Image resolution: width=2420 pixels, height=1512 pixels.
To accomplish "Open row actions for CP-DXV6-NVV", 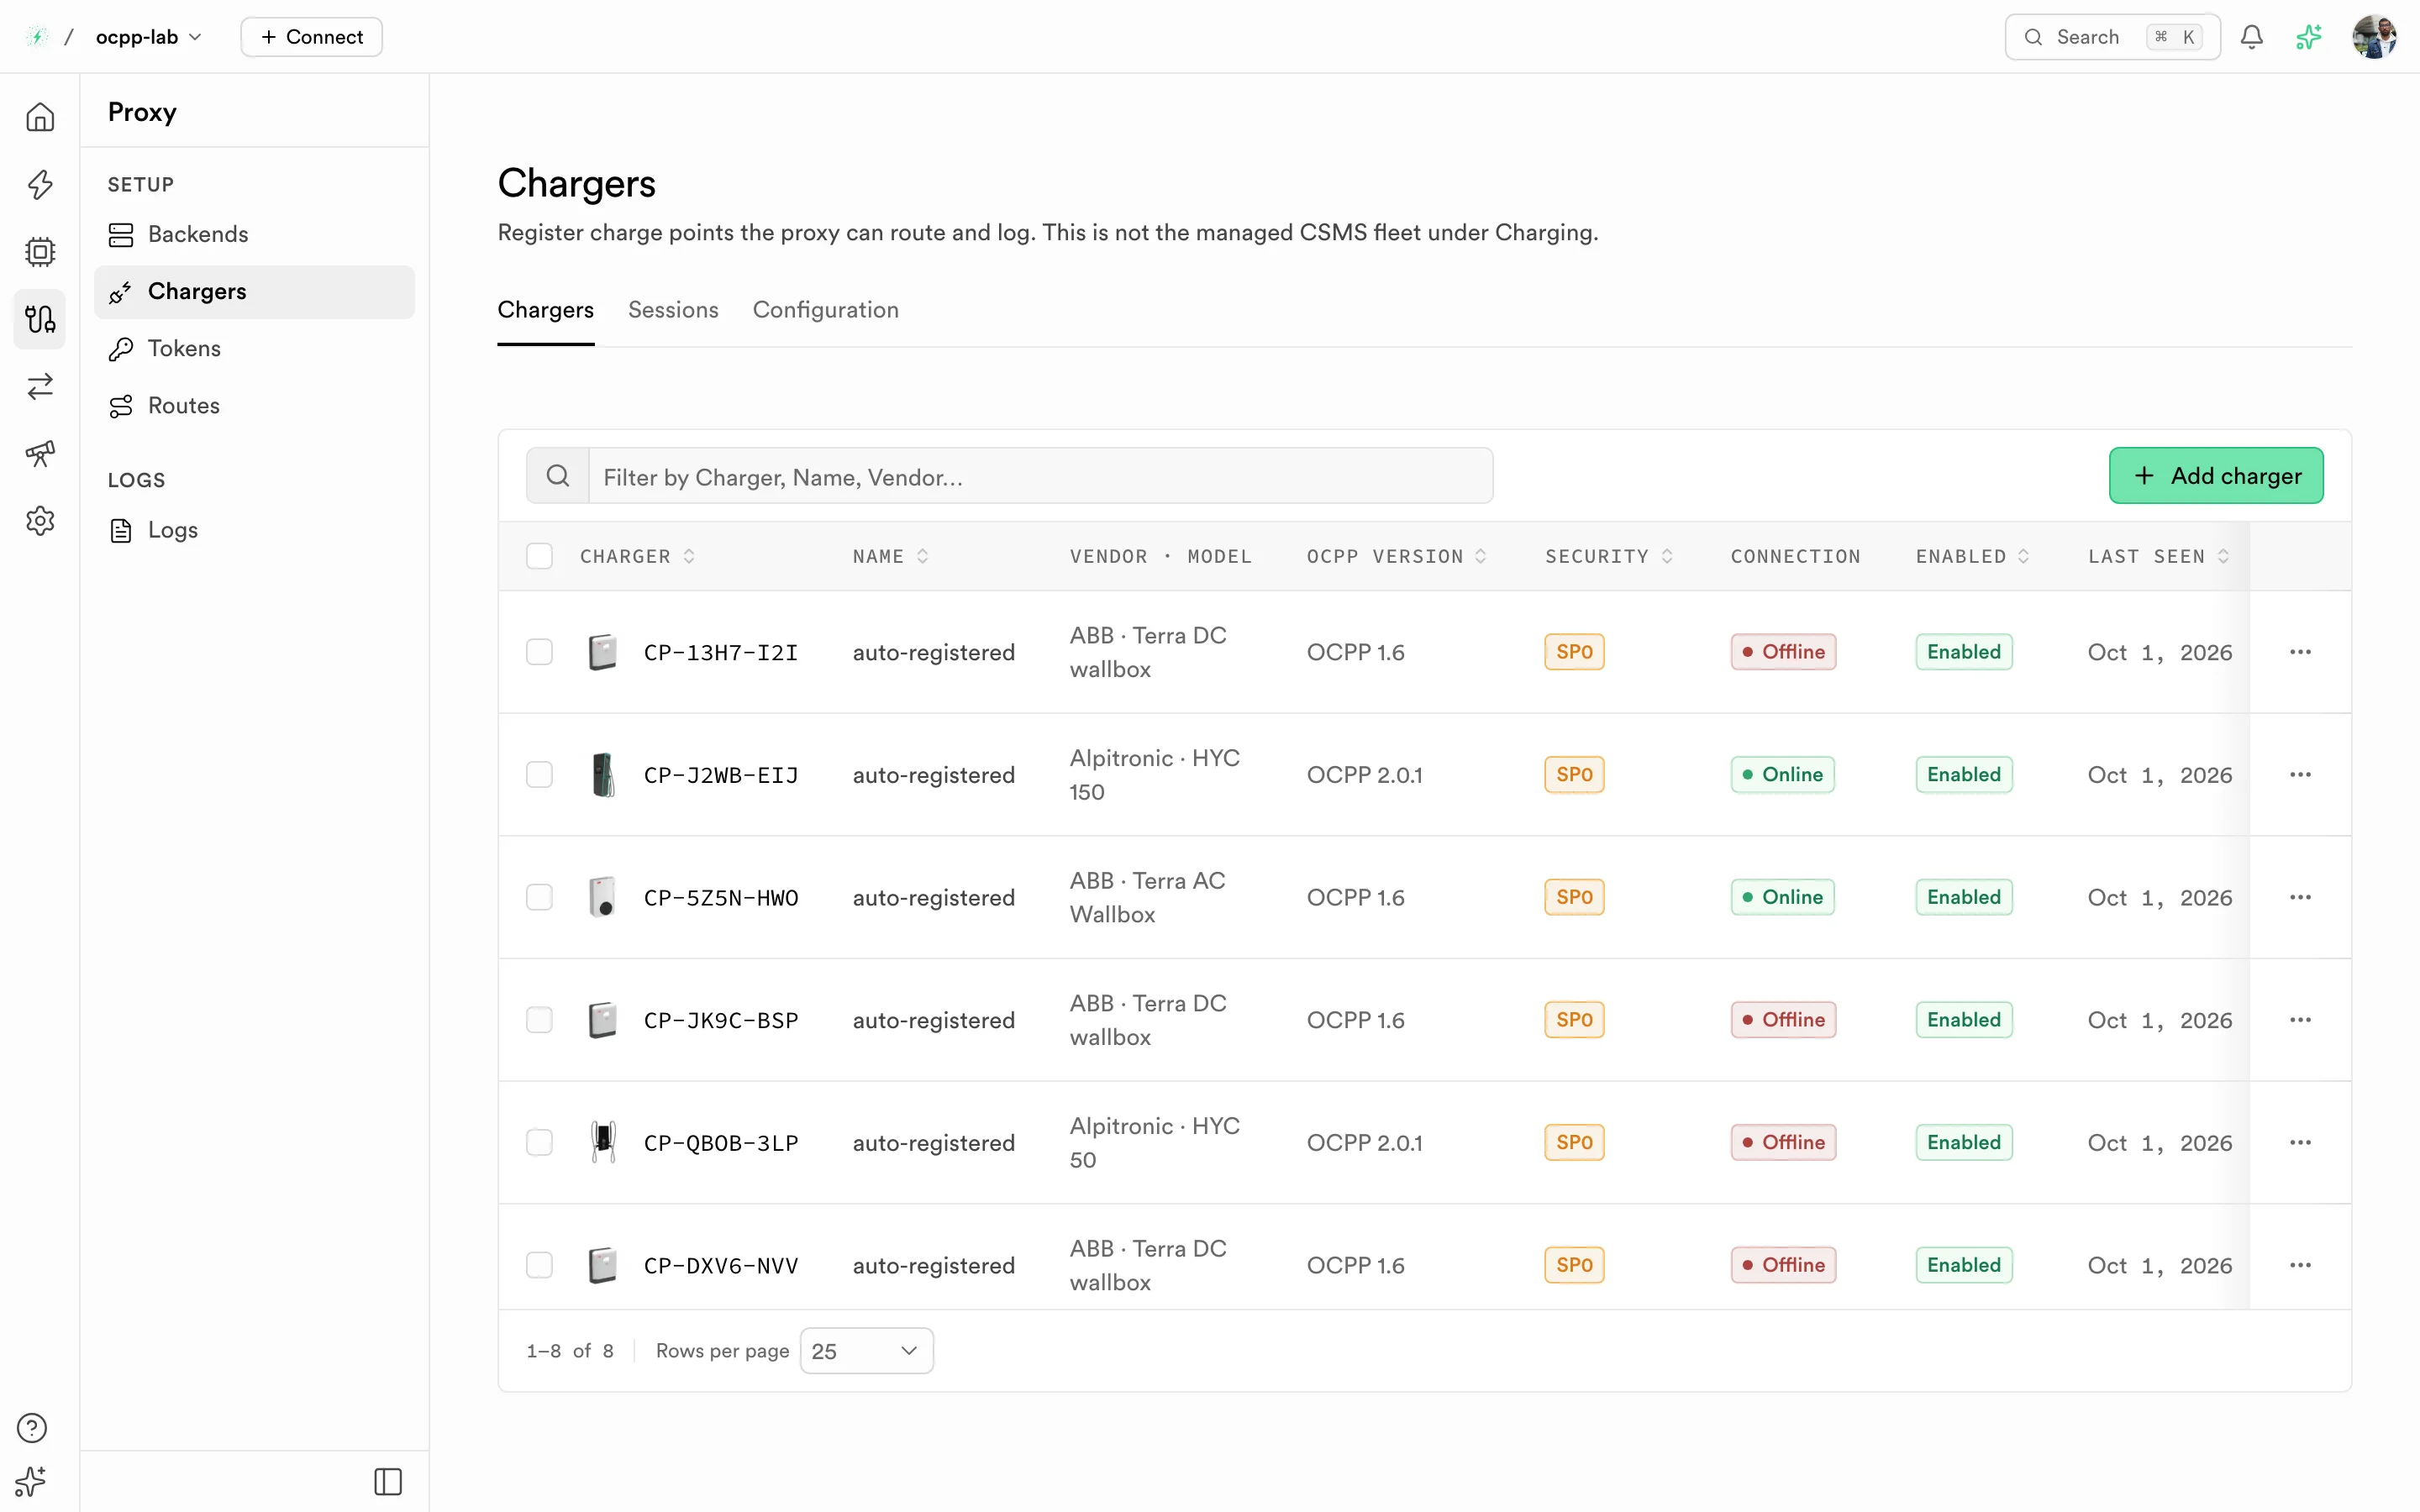I will (2300, 1265).
